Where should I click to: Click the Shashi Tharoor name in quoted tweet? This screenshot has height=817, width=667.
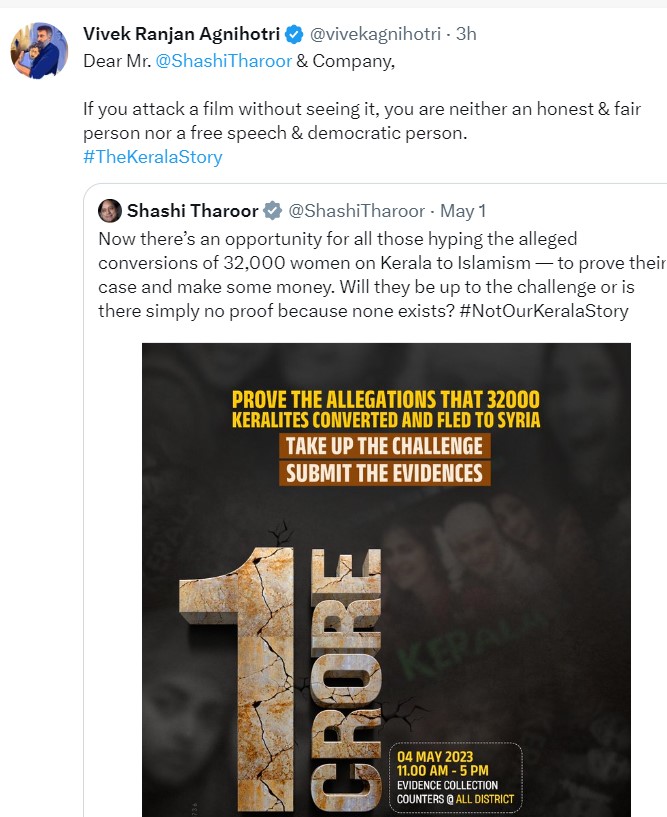coord(192,211)
